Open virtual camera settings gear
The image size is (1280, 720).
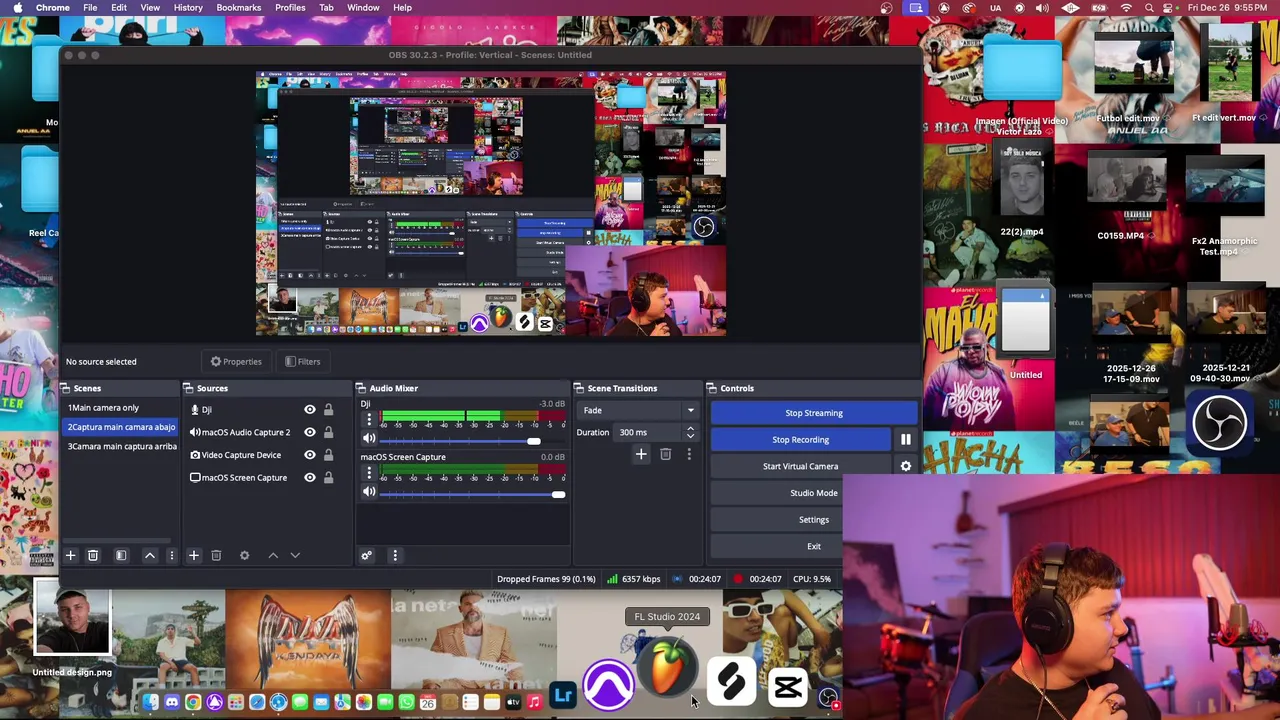(906, 467)
